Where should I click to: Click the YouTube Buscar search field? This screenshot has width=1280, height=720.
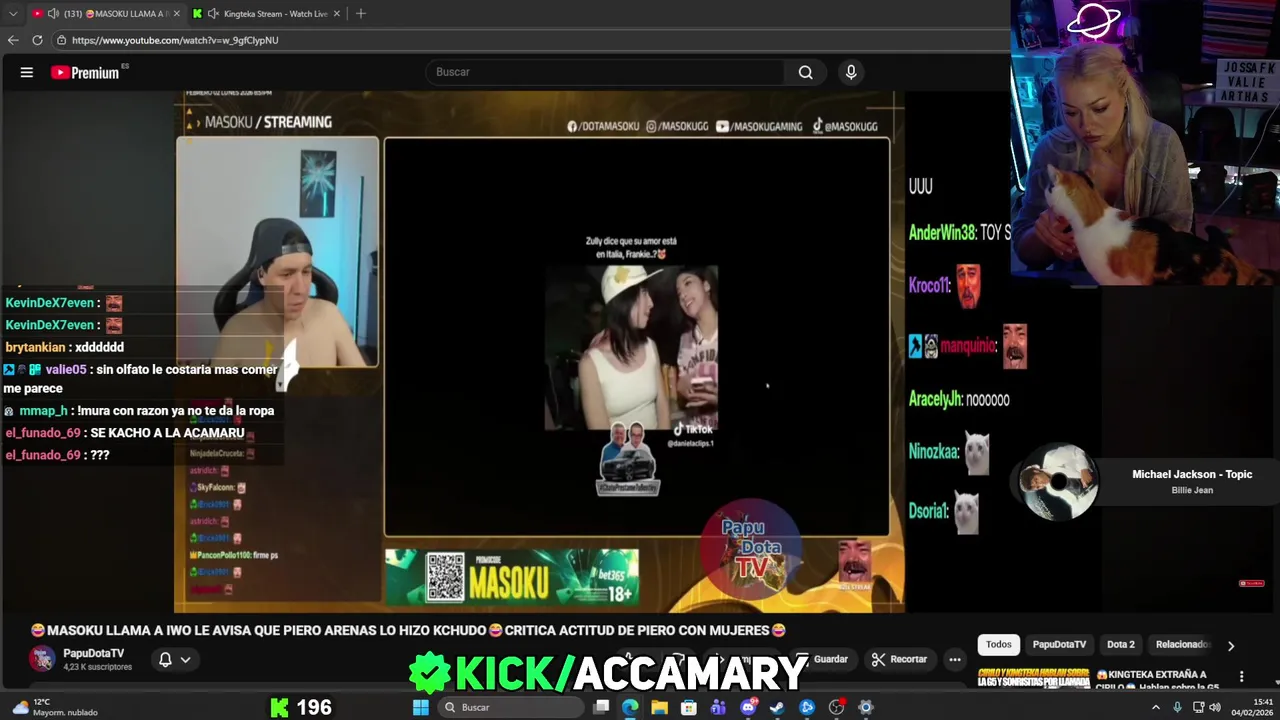click(605, 72)
